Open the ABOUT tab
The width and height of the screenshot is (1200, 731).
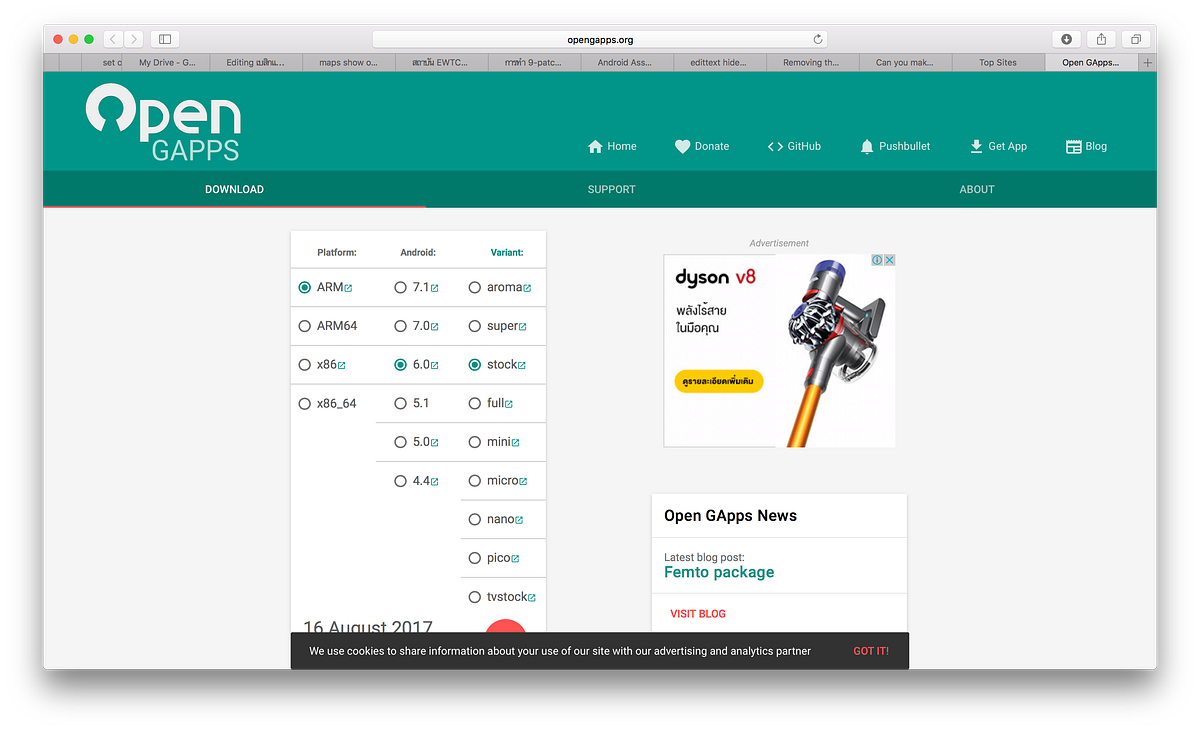point(977,189)
